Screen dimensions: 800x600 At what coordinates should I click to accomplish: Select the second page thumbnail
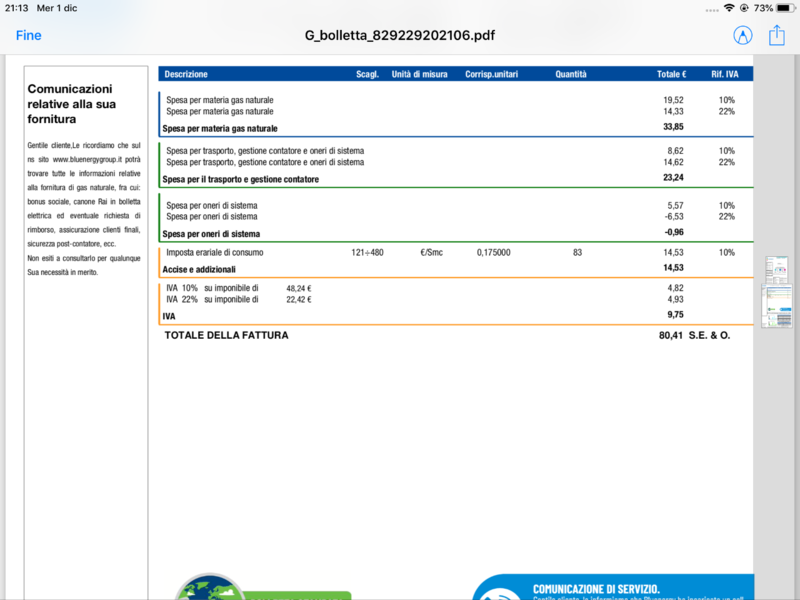coord(778,300)
